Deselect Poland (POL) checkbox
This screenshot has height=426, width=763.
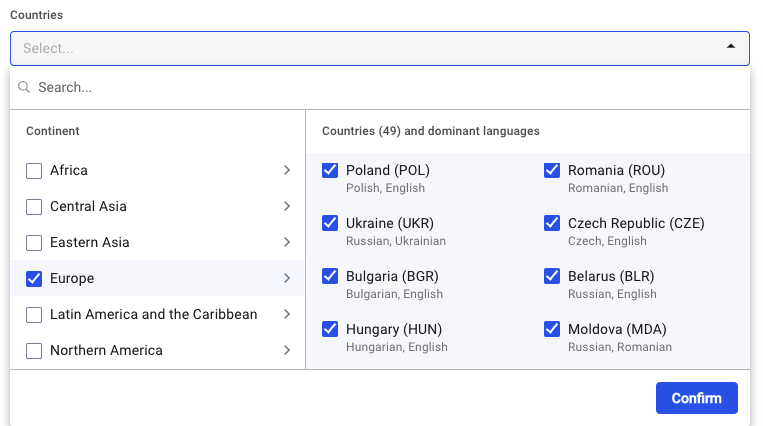coord(330,171)
